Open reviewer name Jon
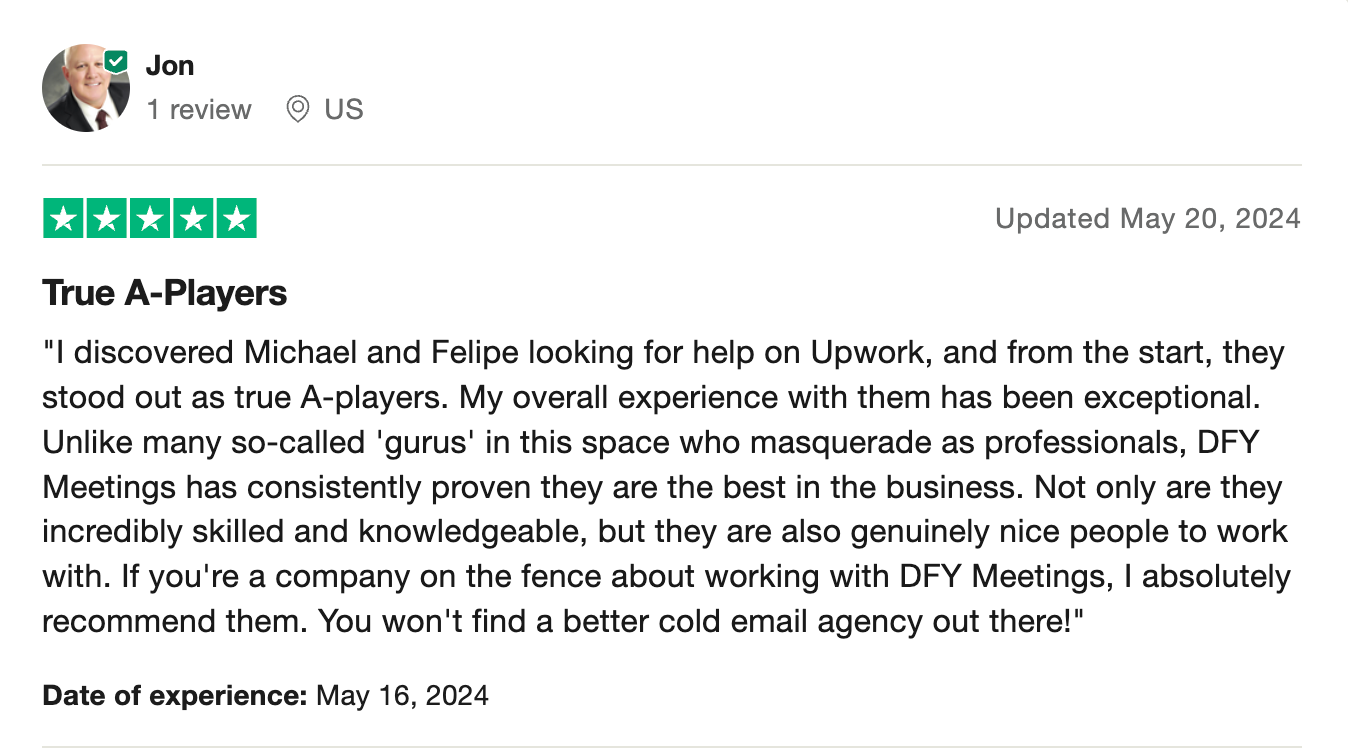Image resolution: width=1348 pixels, height=752 pixels. pos(169,65)
